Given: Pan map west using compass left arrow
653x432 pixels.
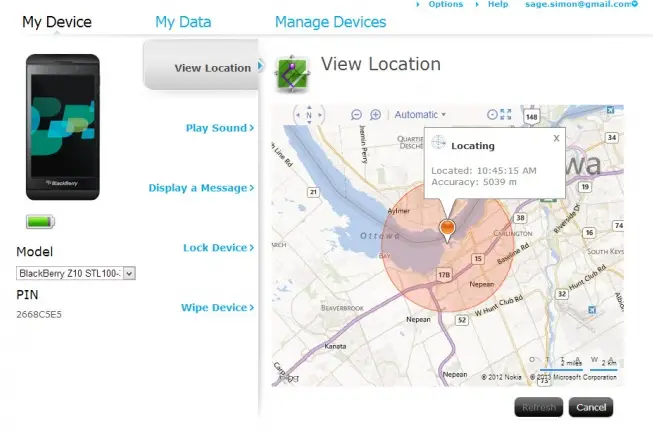Looking at the screenshot, I should tap(298, 115).
